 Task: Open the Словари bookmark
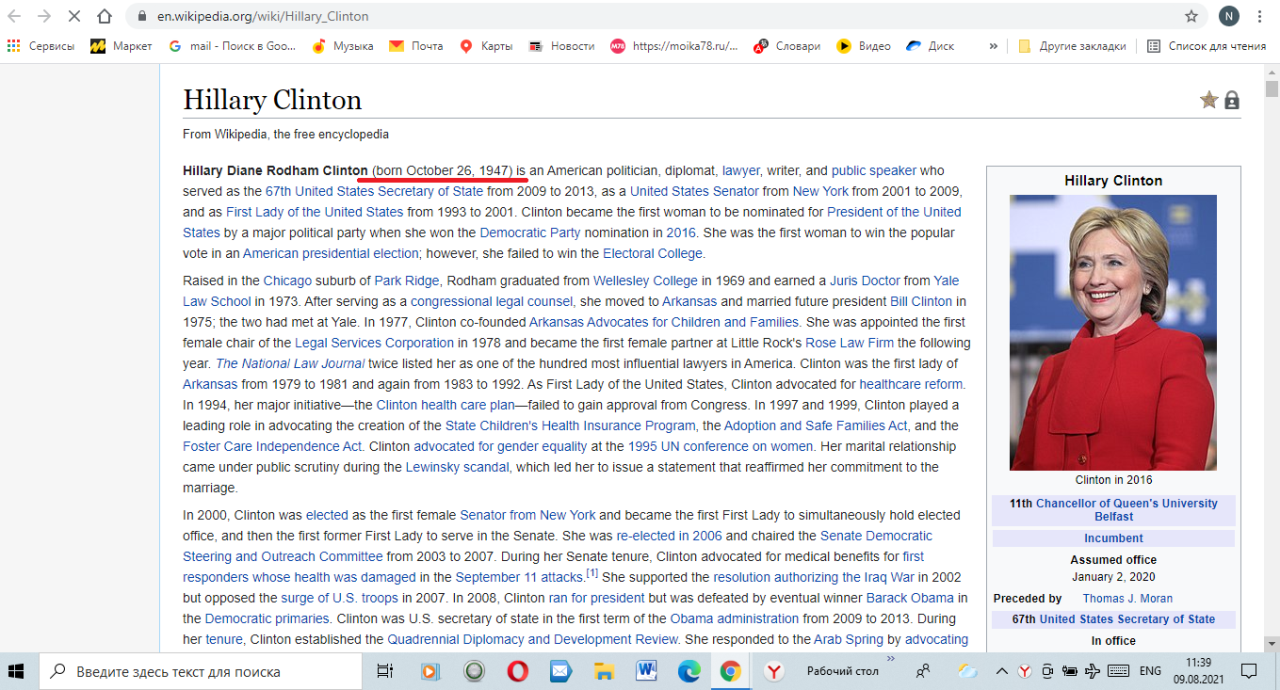coord(787,46)
